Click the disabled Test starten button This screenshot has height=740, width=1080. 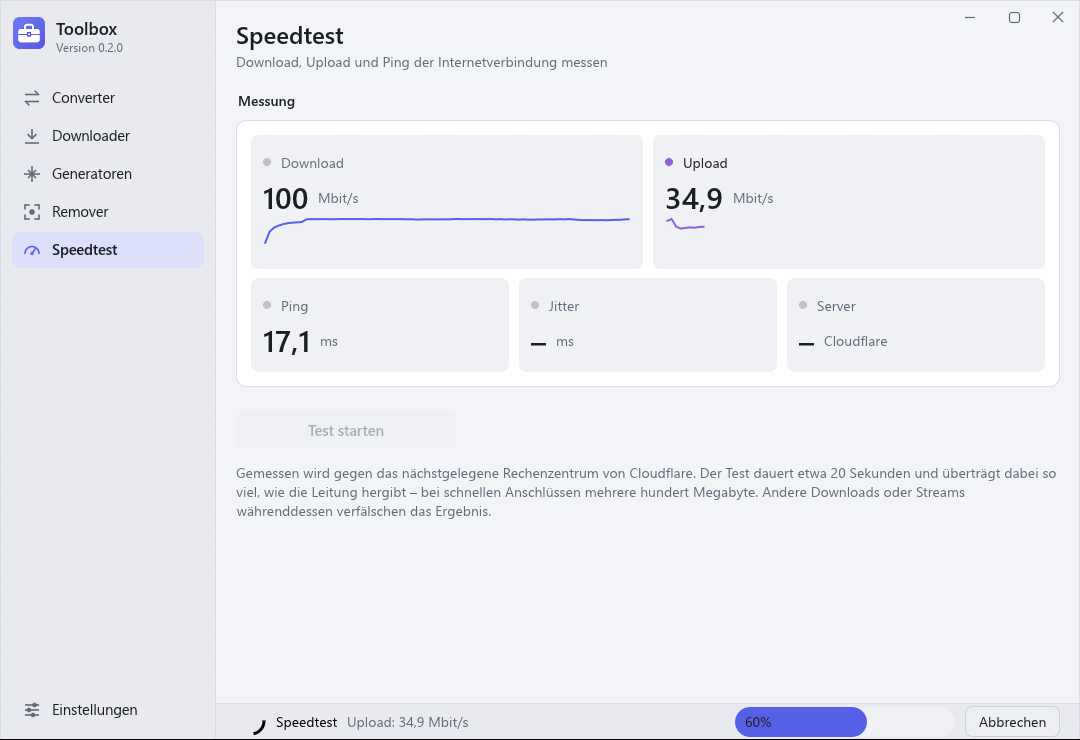(x=346, y=431)
